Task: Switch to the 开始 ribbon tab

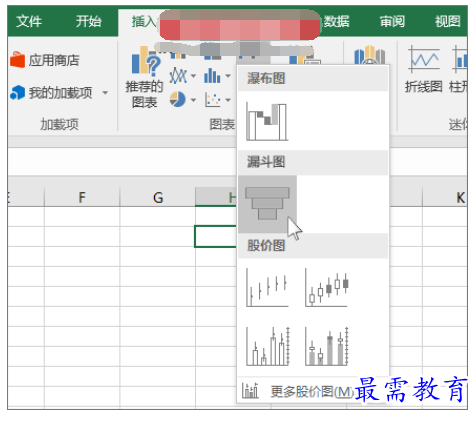Action: coord(88,21)
